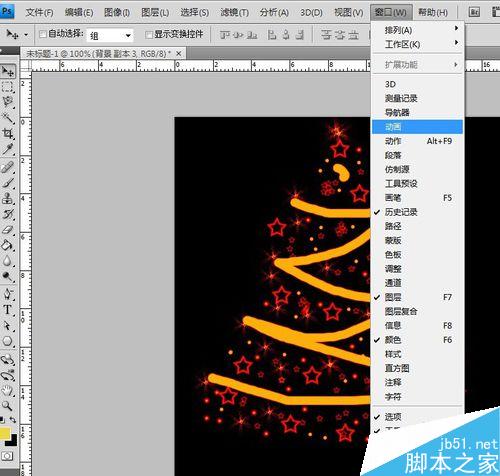Select the 3D Rotate tool
Viewport: 500px width, 476px height.
tap(7, 359)
